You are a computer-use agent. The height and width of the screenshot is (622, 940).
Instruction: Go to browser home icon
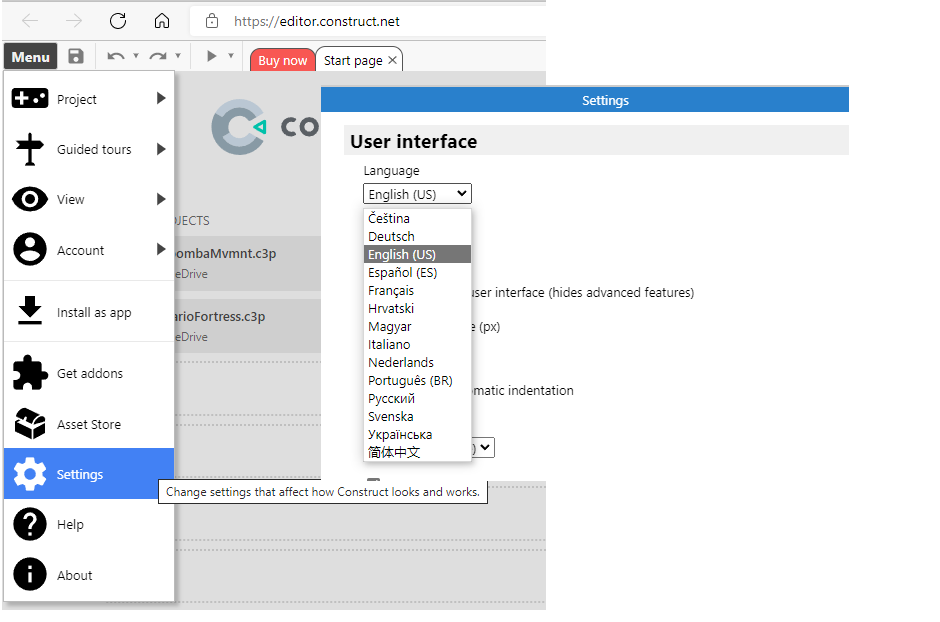[162, 21]
